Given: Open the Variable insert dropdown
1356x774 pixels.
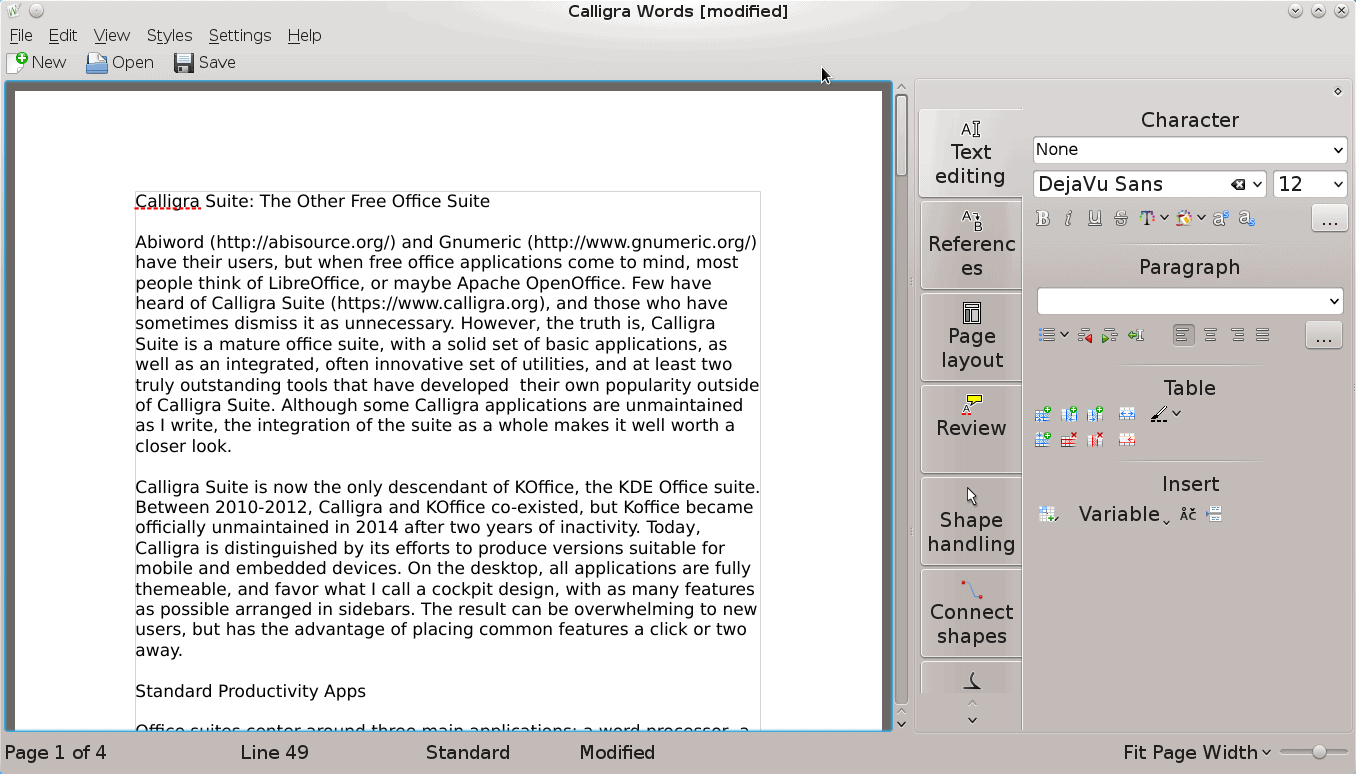Looking at the screenshot, I should 1124,514.
